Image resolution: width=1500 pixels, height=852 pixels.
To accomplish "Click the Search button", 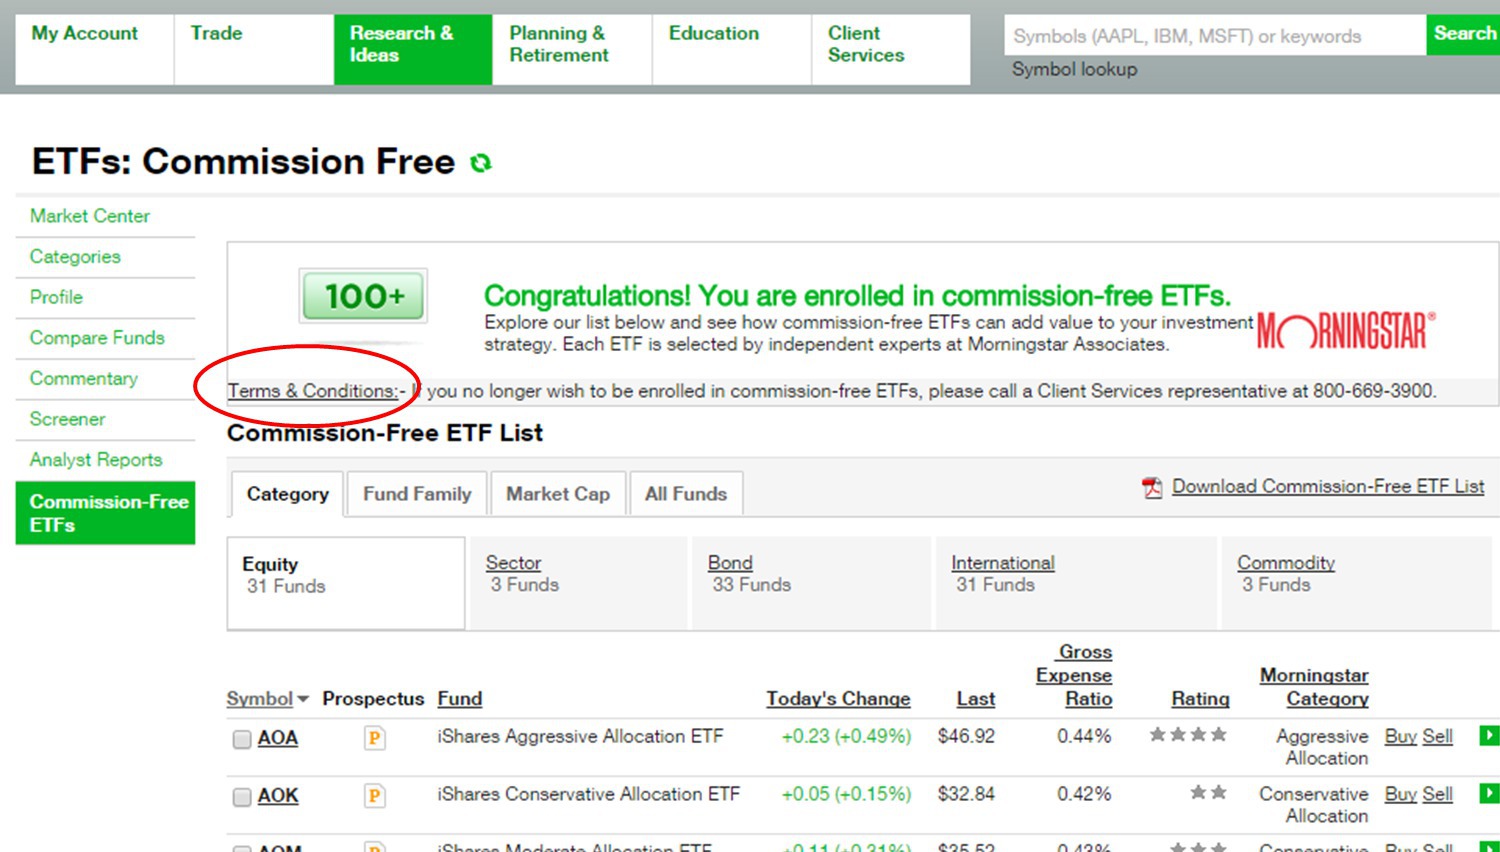I will 1463,34.
